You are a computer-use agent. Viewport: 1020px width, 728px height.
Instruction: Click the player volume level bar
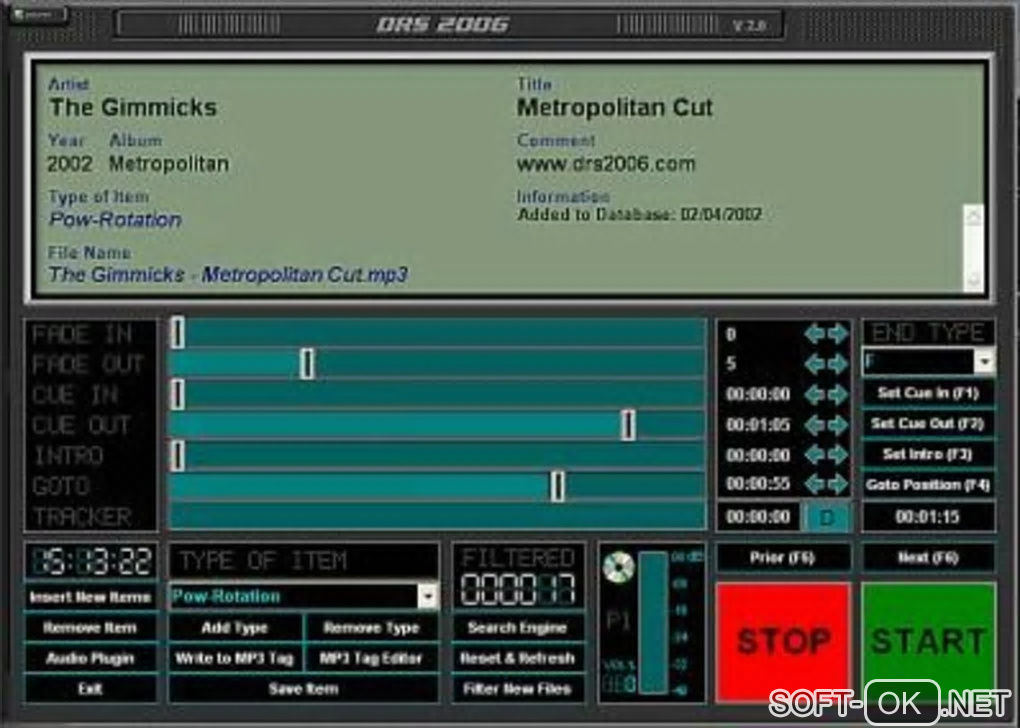652,623
